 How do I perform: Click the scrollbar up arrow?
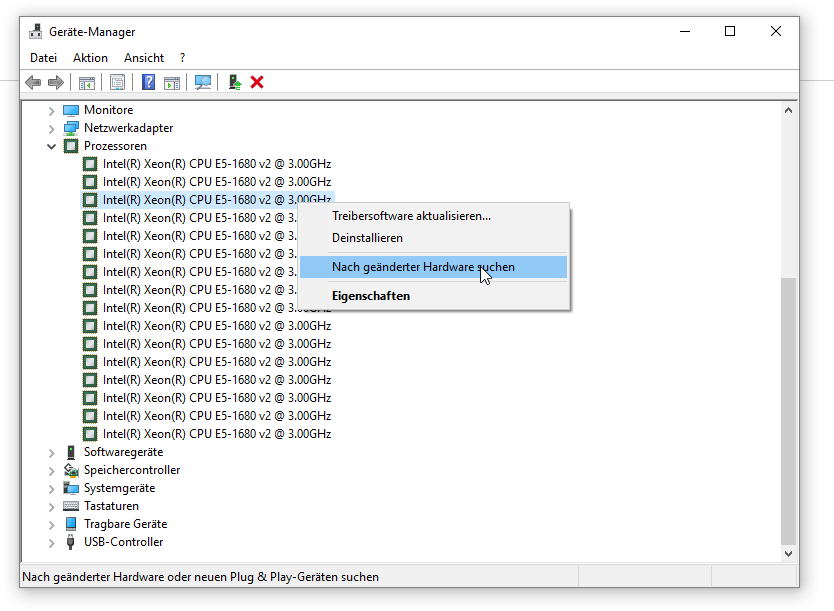pos(788,111)
